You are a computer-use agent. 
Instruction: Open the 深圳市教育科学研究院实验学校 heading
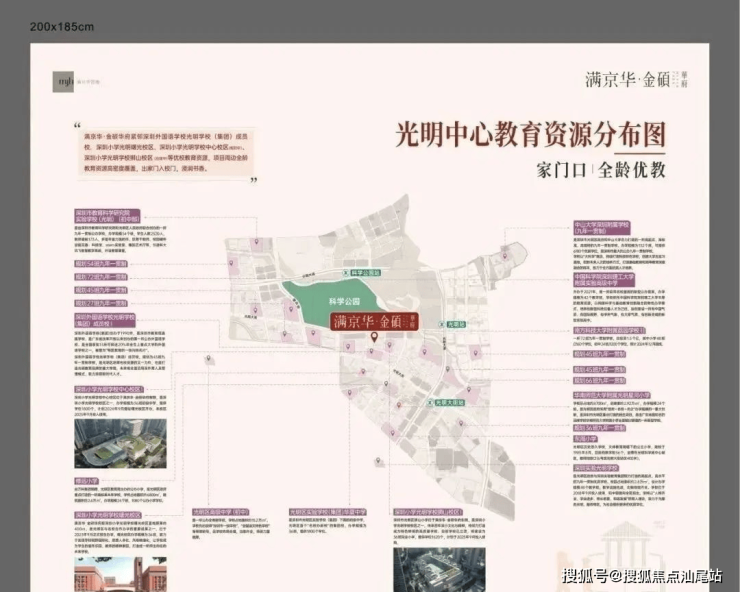pos(108,216)
